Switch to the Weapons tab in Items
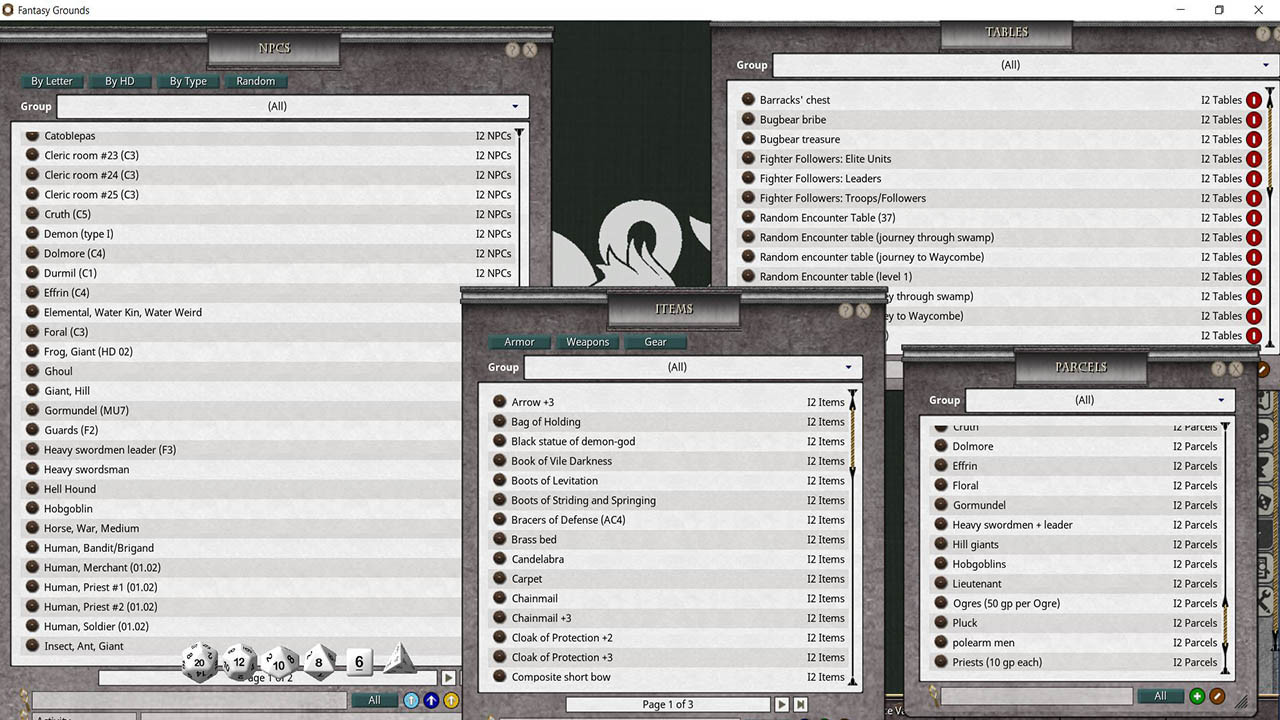 pos(587,342)
